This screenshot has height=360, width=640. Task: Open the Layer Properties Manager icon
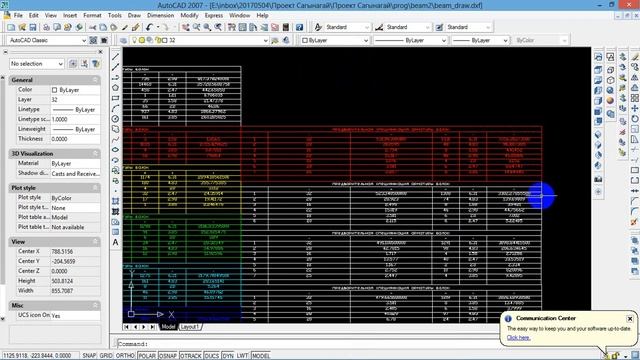pyautogui.click(x=124, y=40)
